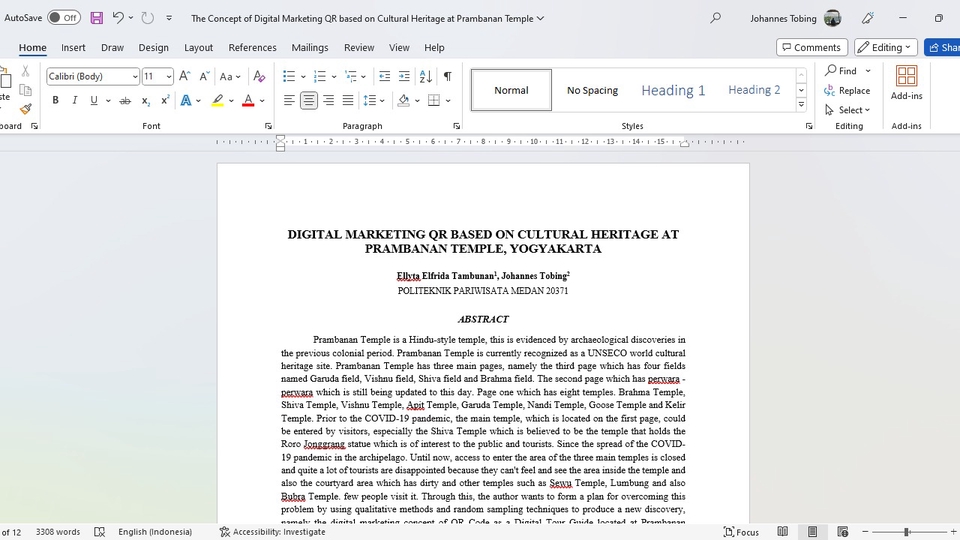Toggle Focus mode in status bar
The width and height of the screenshot is (960, 540).
741,531
